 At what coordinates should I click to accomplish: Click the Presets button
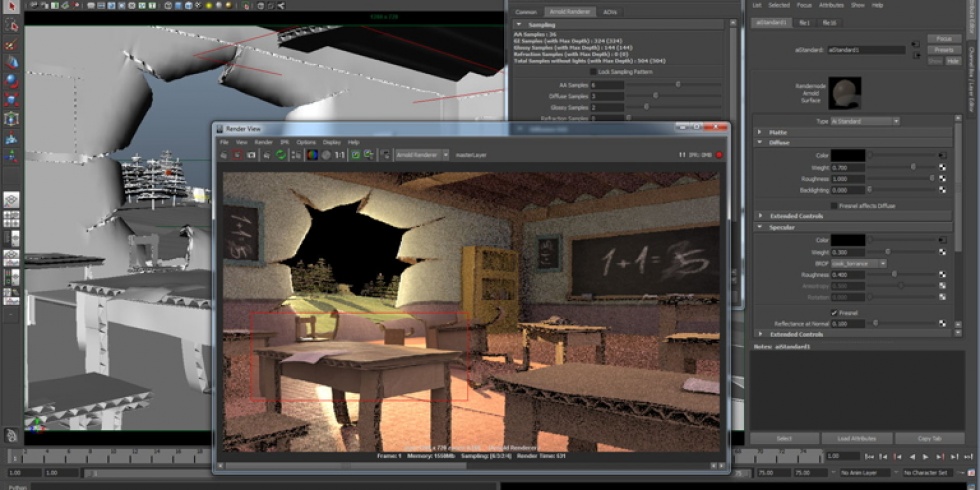(x=942, y=49)
